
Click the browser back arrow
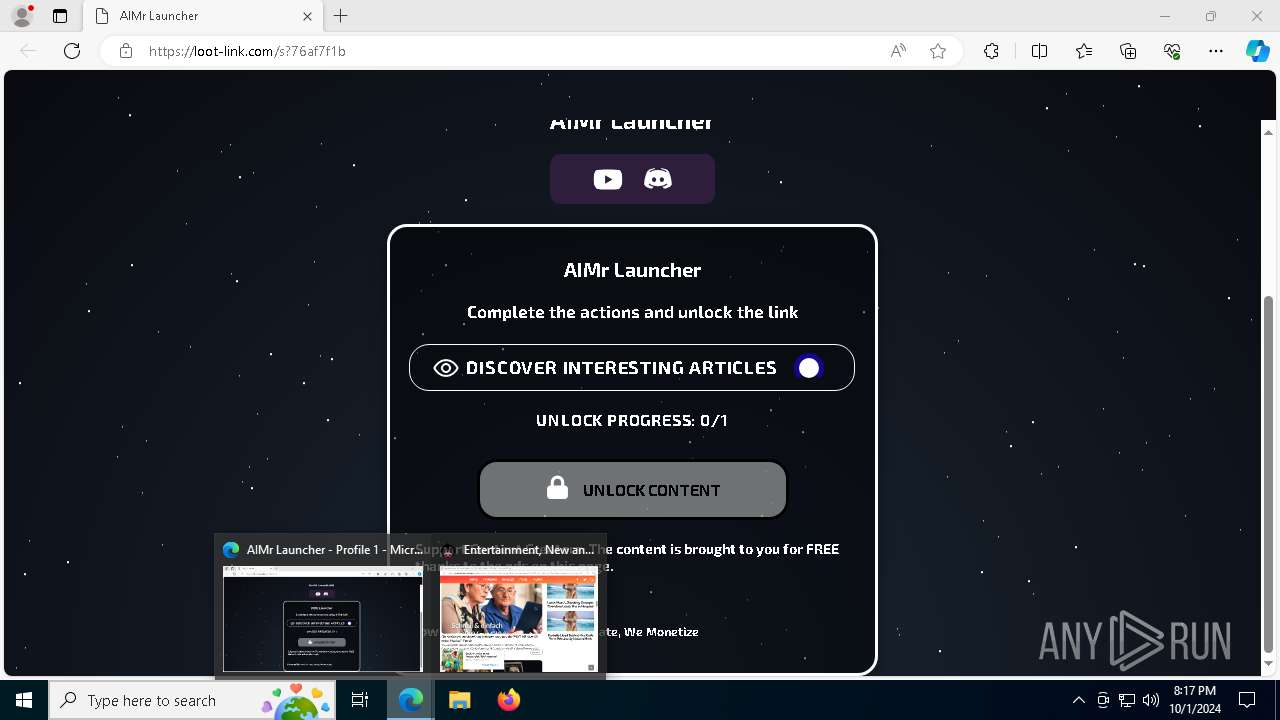(x=28, y=51)
